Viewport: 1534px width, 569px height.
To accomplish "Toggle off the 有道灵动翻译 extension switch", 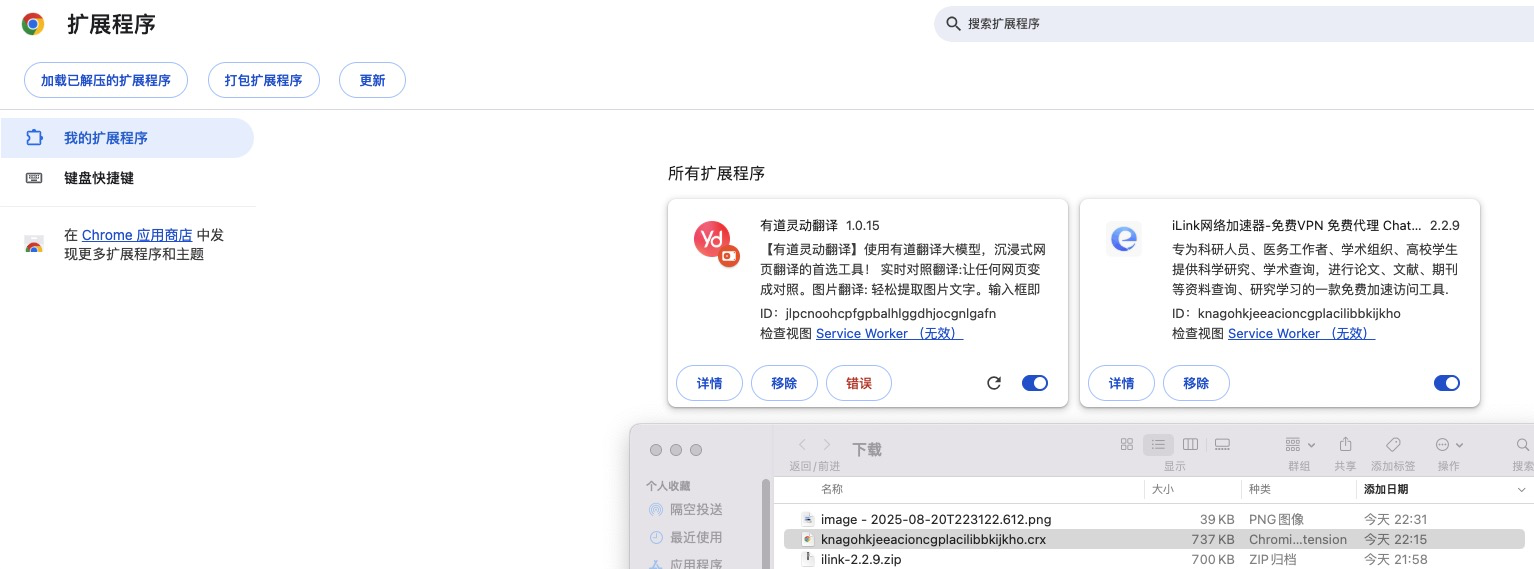I will coord(1035,383).
